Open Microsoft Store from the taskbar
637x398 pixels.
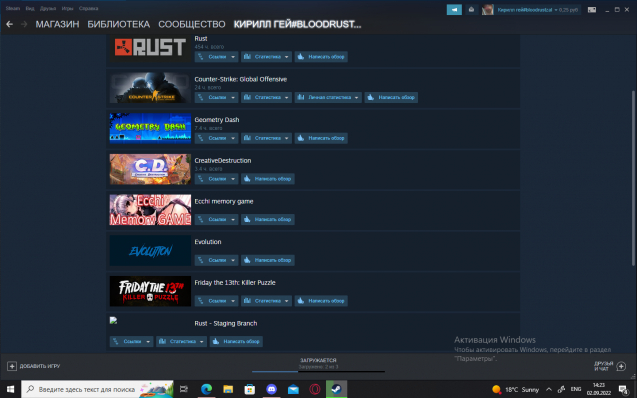coord(249,389)
